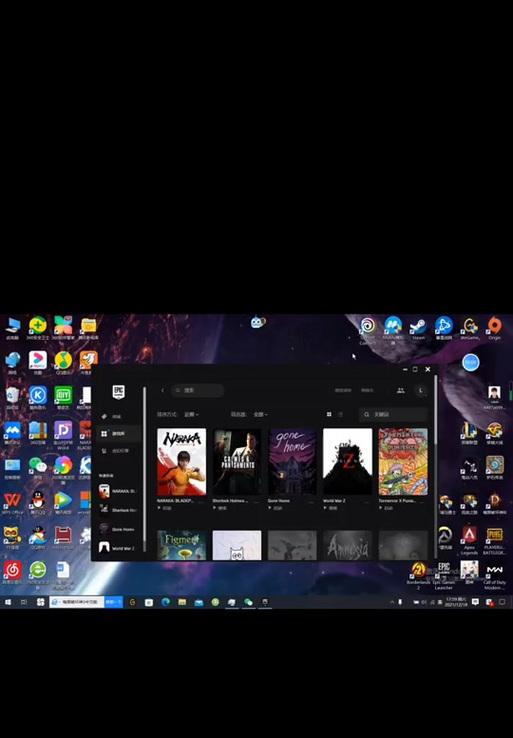The height and width of the screenshot is (738, 513).
Task: Open the Gone Home game cover
Action: tap(292, 461)
